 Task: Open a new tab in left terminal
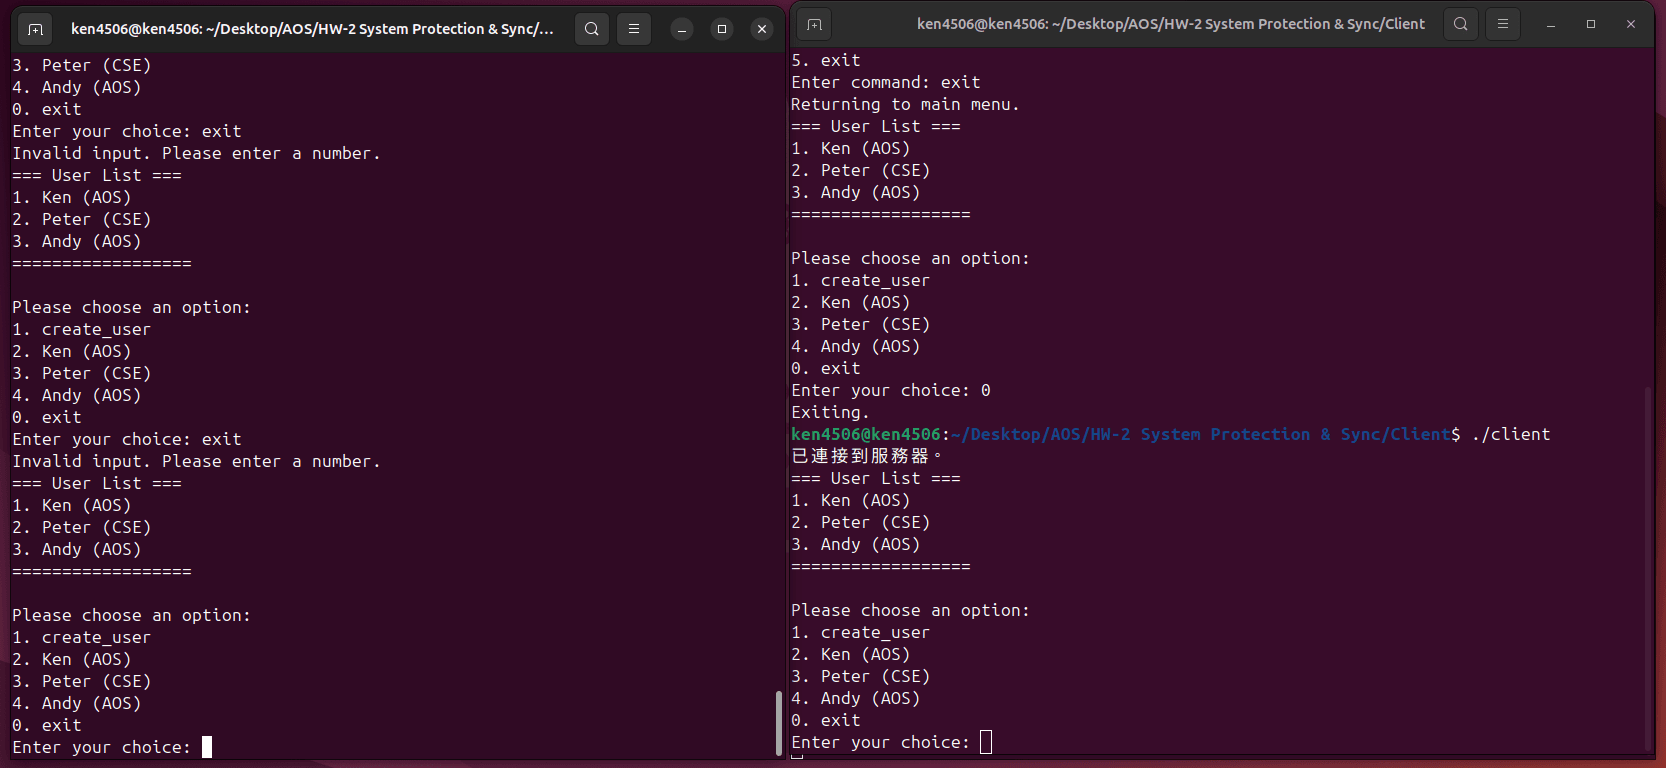[36, 29]
